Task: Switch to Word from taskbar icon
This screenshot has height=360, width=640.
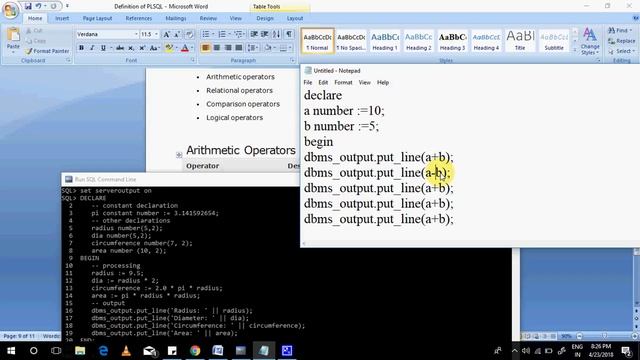Action: point(218,351)
